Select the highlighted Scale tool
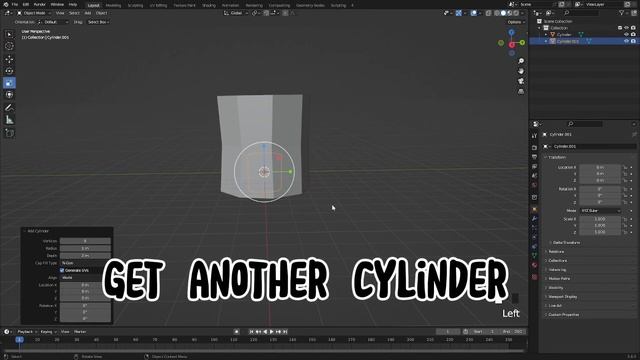Image resolution: width=640 pixels, height=360 pixels. [x=9, y=83]
